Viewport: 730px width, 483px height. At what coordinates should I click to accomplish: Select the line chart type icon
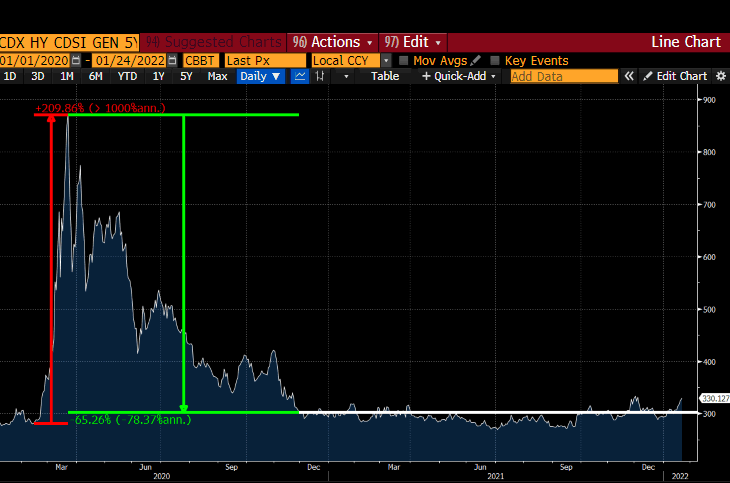pyautogui.click(x=300, y=76)
